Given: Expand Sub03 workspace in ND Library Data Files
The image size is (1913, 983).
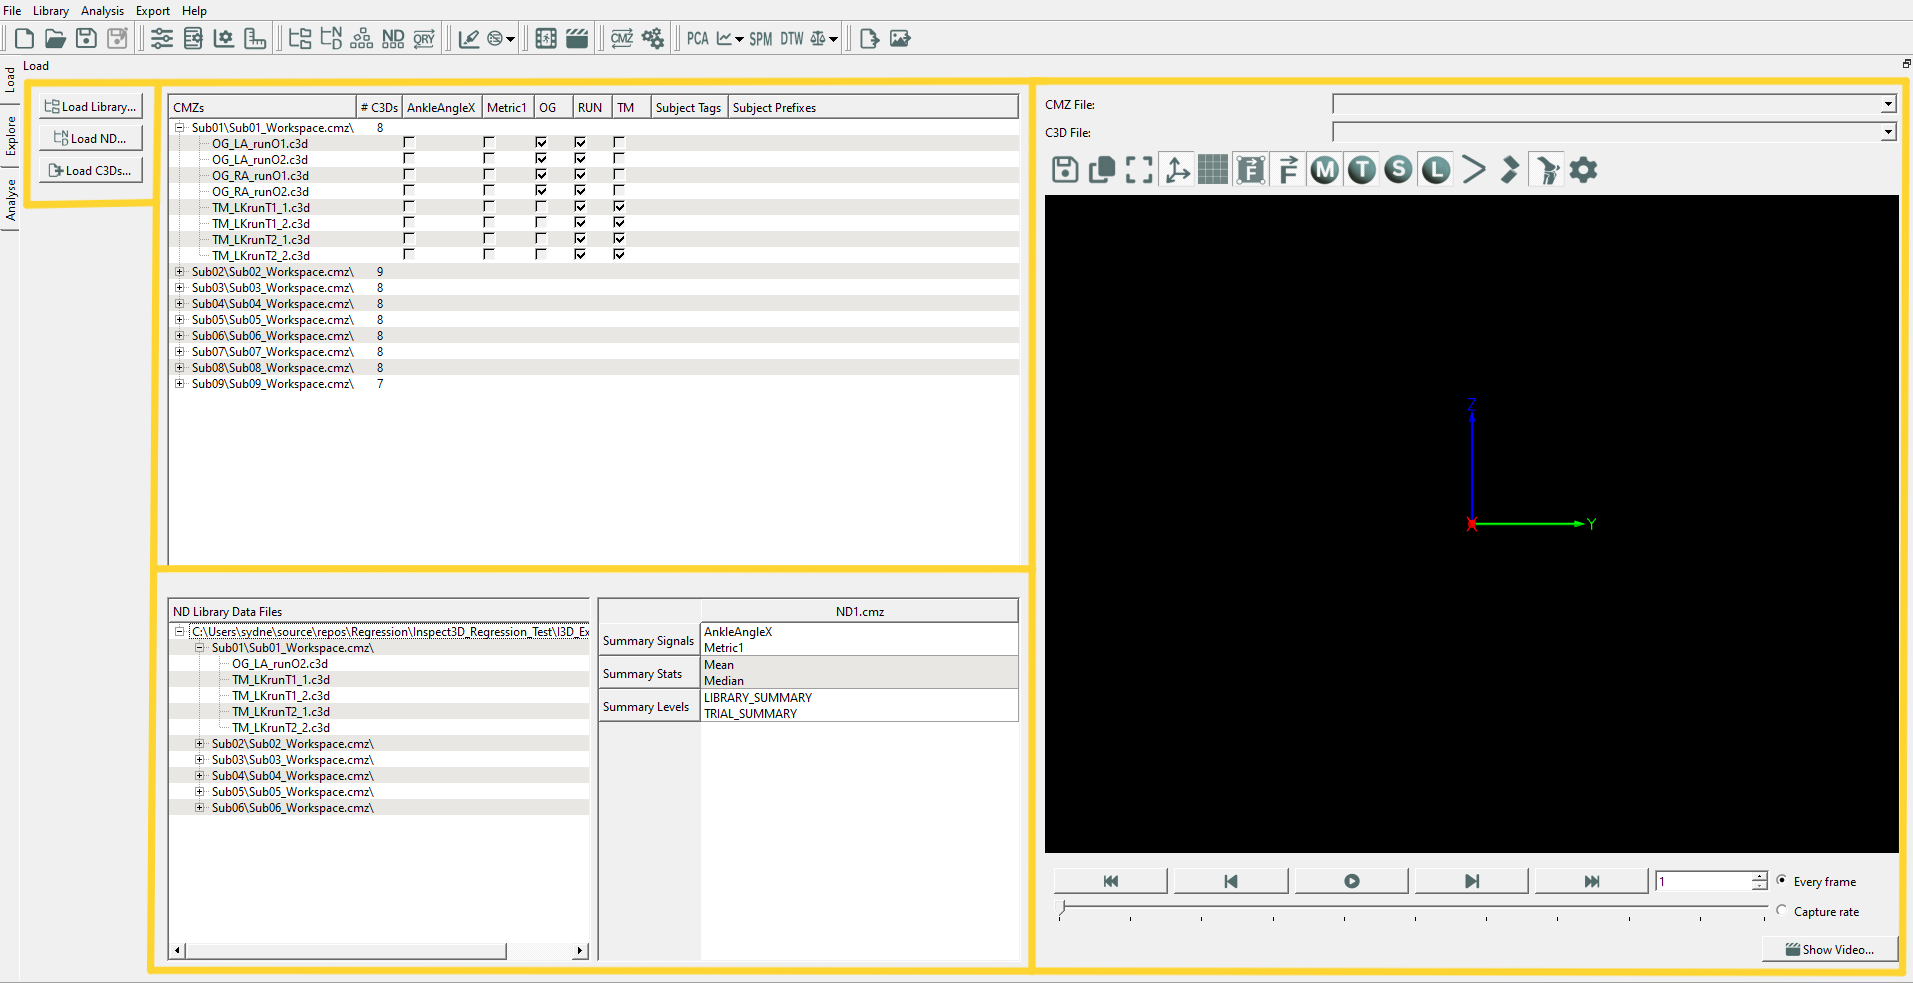Looking at the screenshot, I should 200,760.
